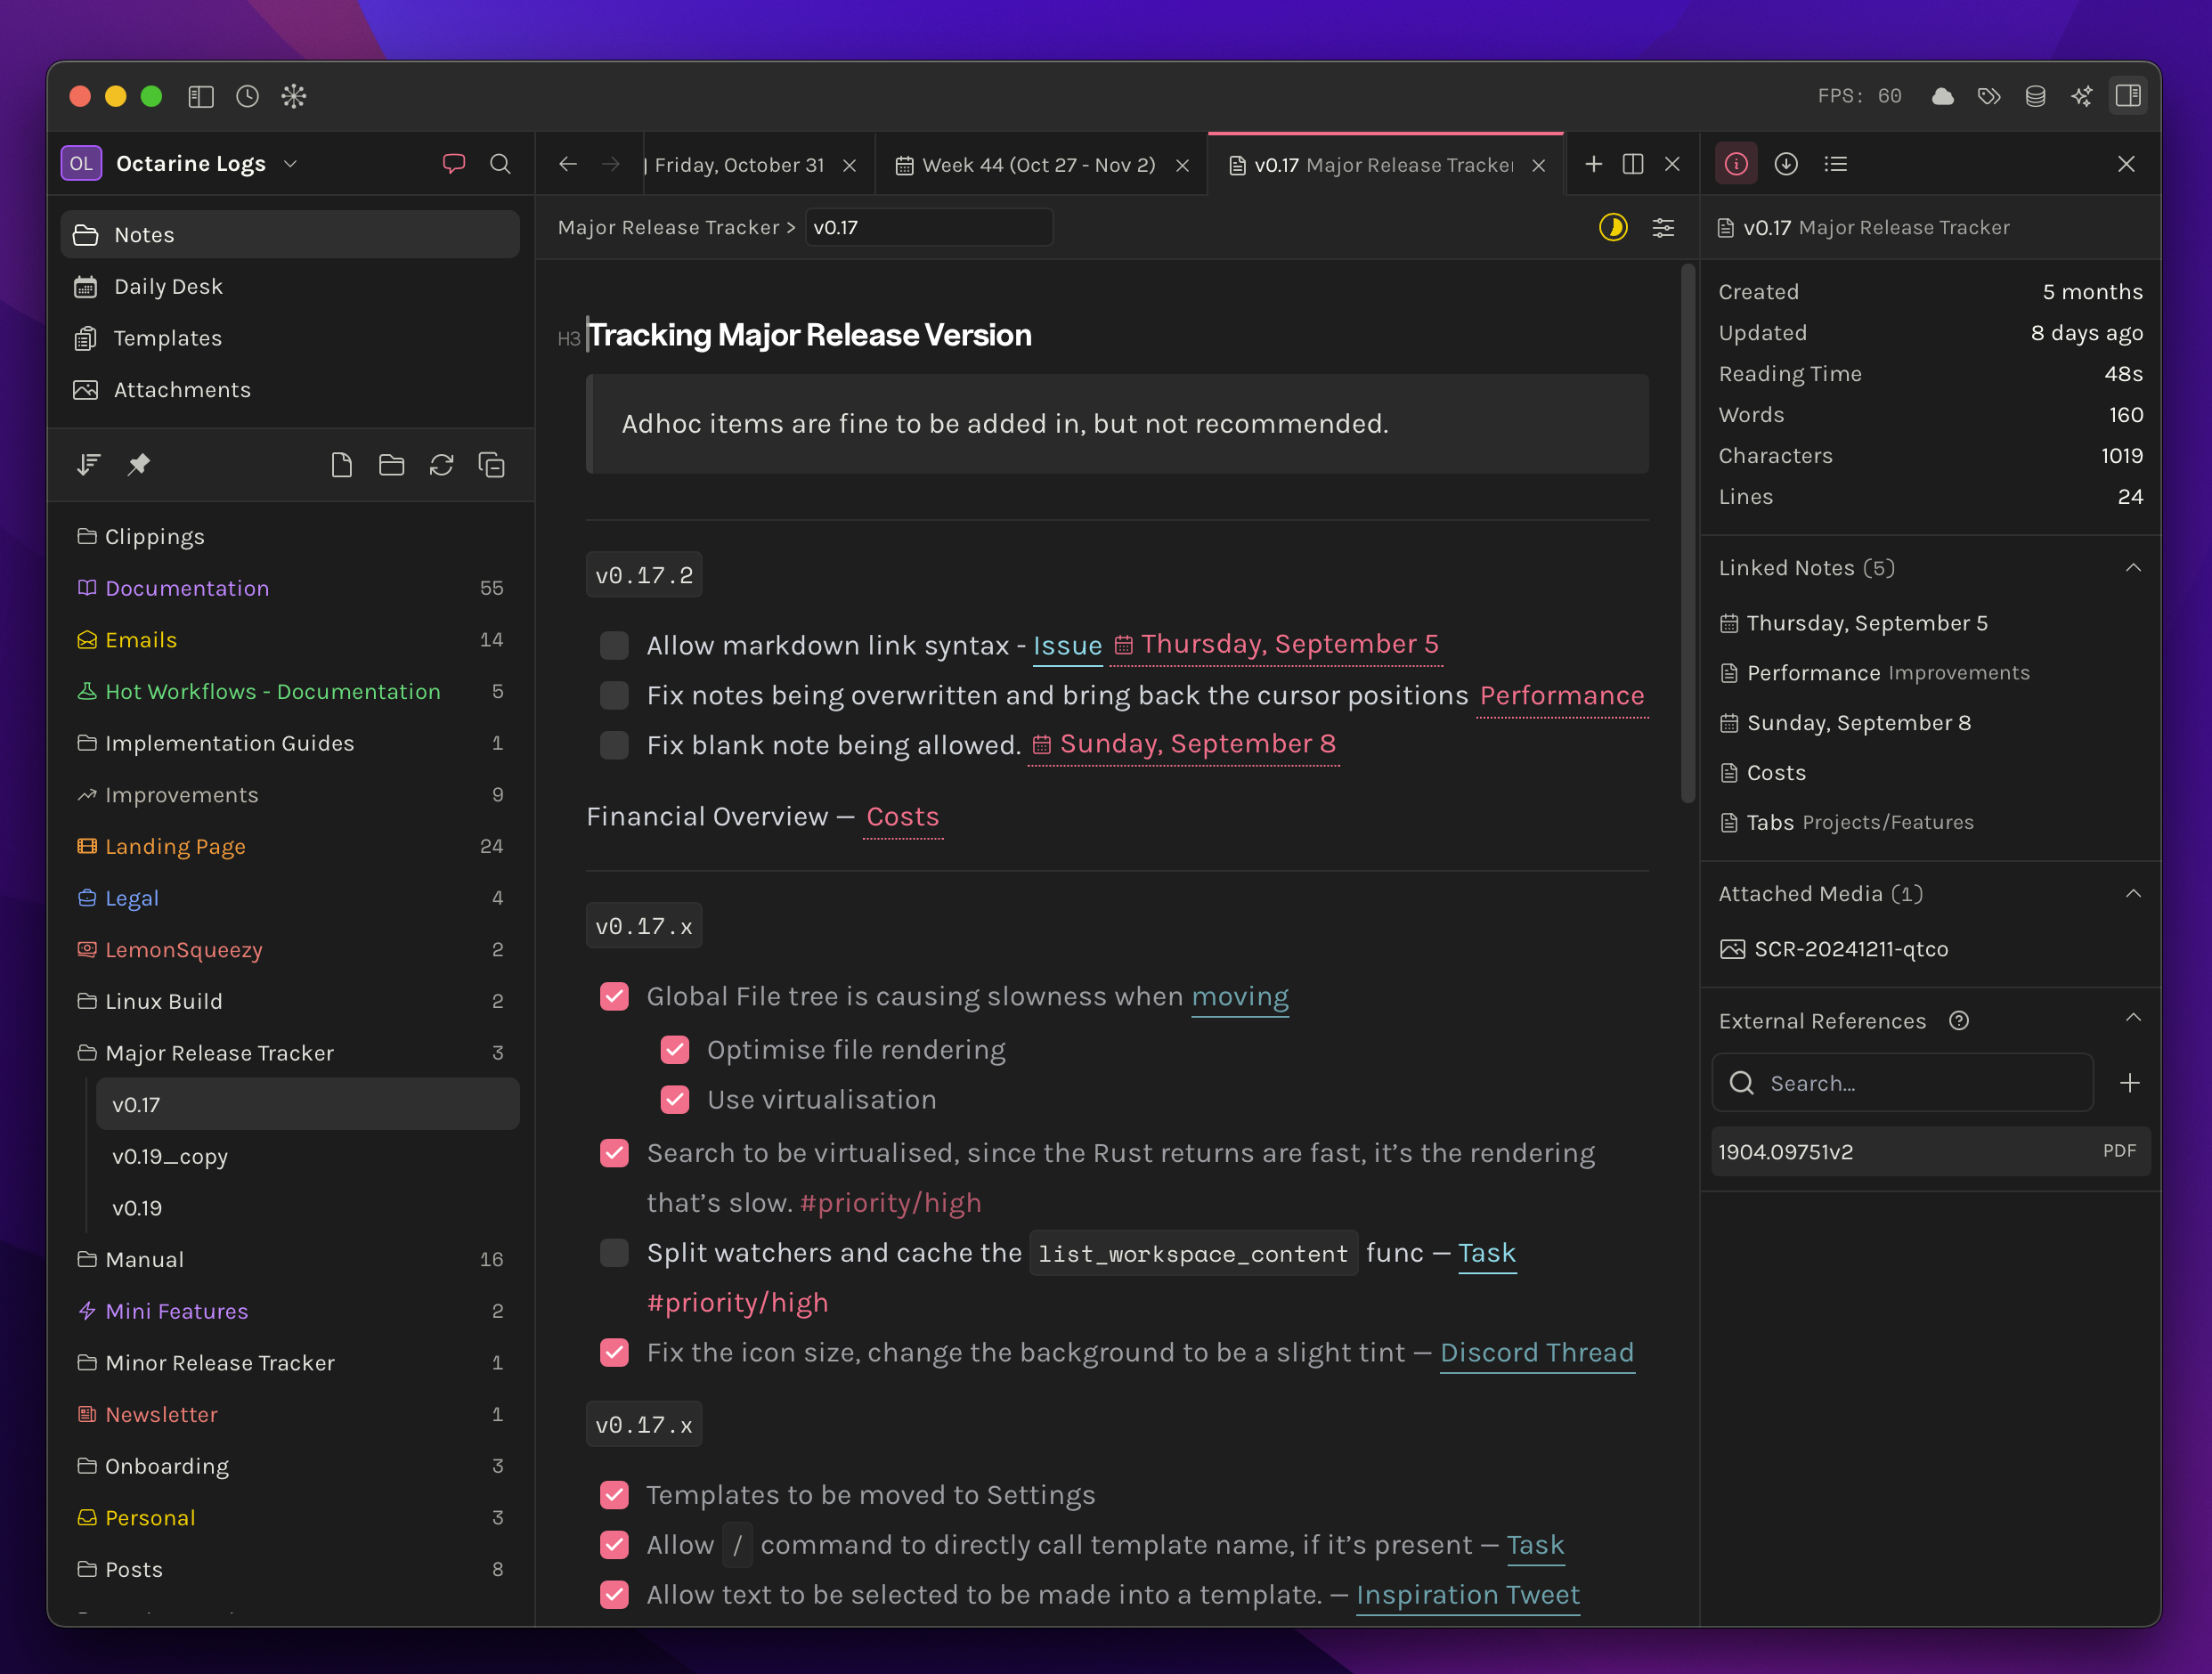Open the Octarine Logs workspace dropdown
The width and height of the screenshot is (2212, 1674).
[x=291, y=163]
